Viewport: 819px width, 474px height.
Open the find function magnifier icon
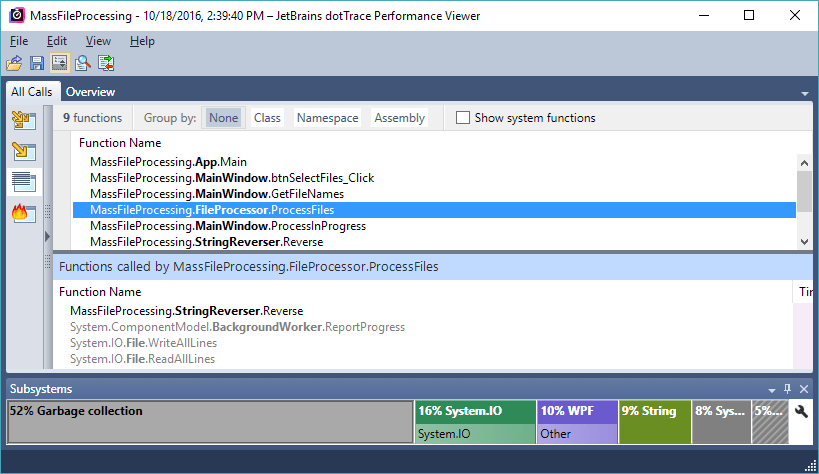pos(83,63)
